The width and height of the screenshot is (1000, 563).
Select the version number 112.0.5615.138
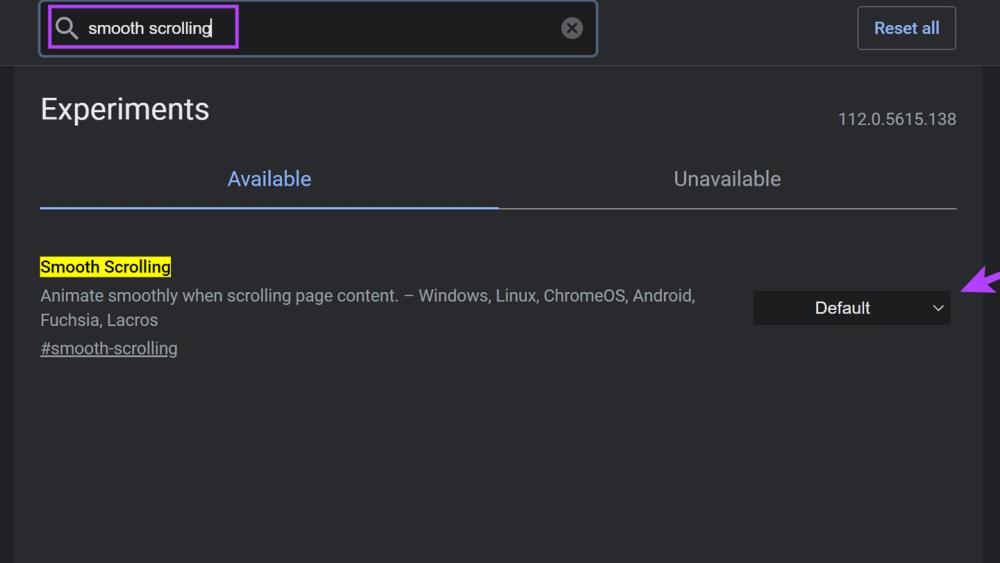pos(897,119)
